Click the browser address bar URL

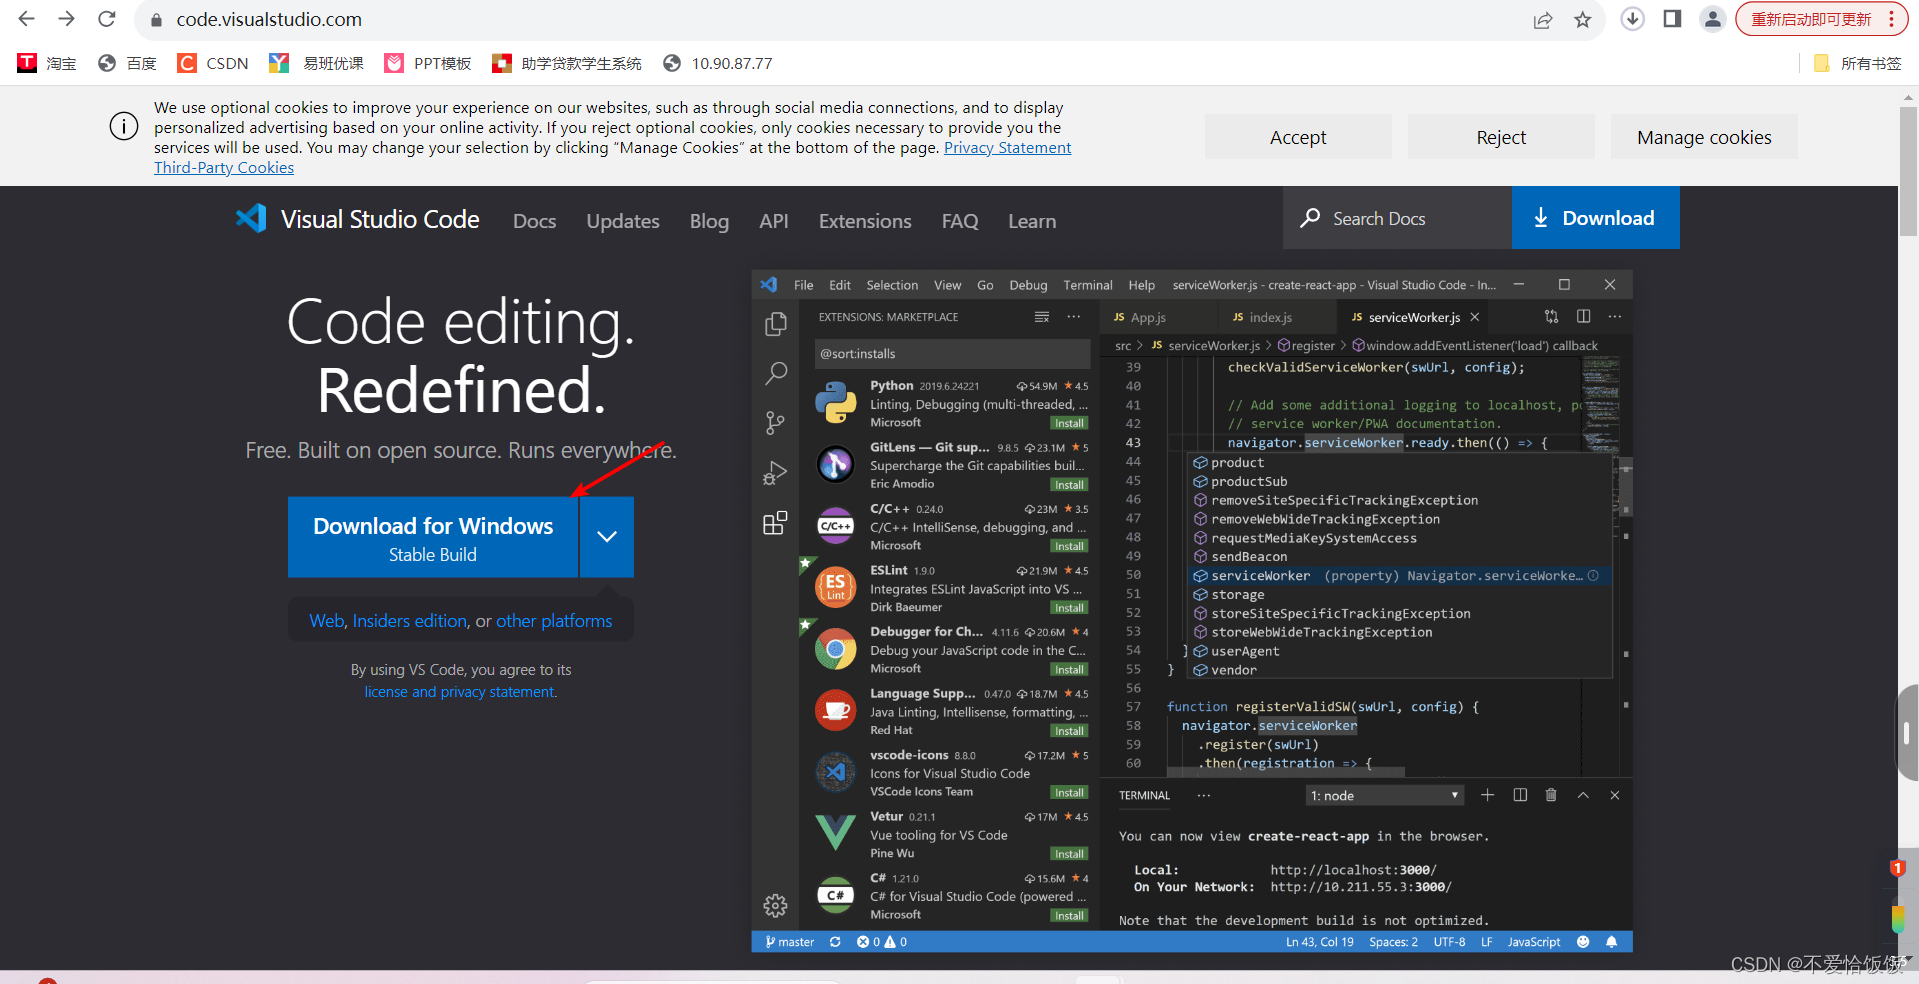(x=269, y=19)
